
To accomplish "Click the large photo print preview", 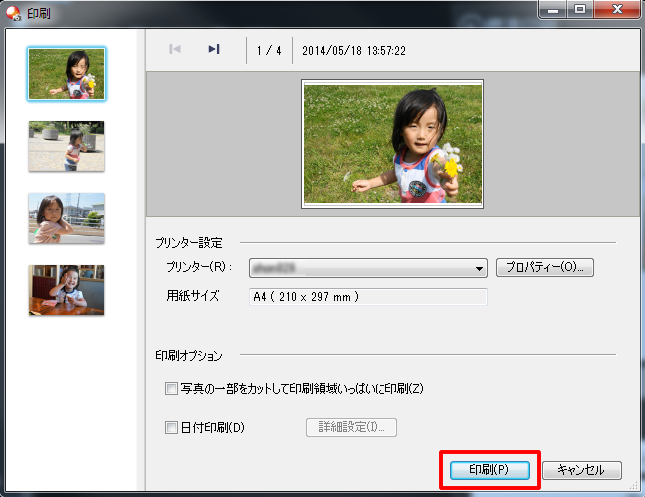I will click(x=392, y=144).
